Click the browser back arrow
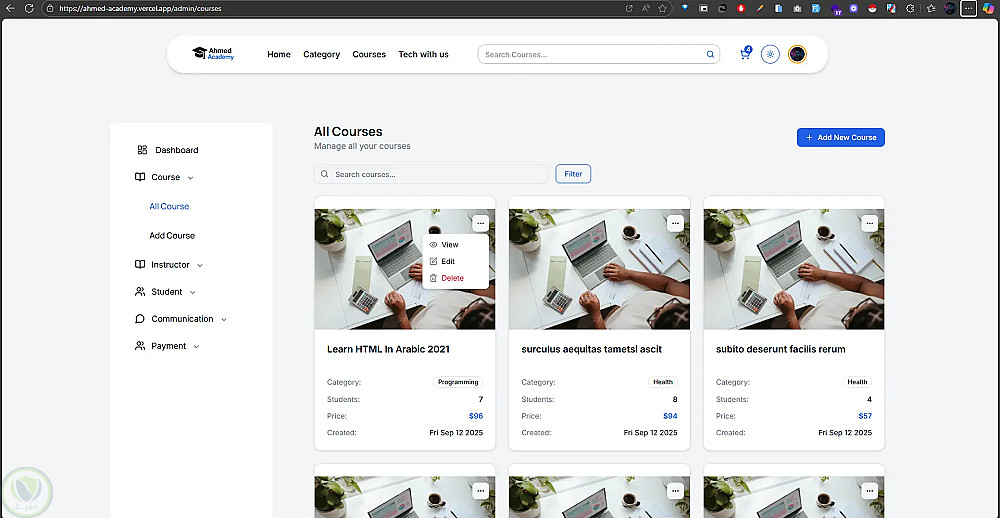The height and width of the screenshot is (518, 1000). (x=10, y=9)
